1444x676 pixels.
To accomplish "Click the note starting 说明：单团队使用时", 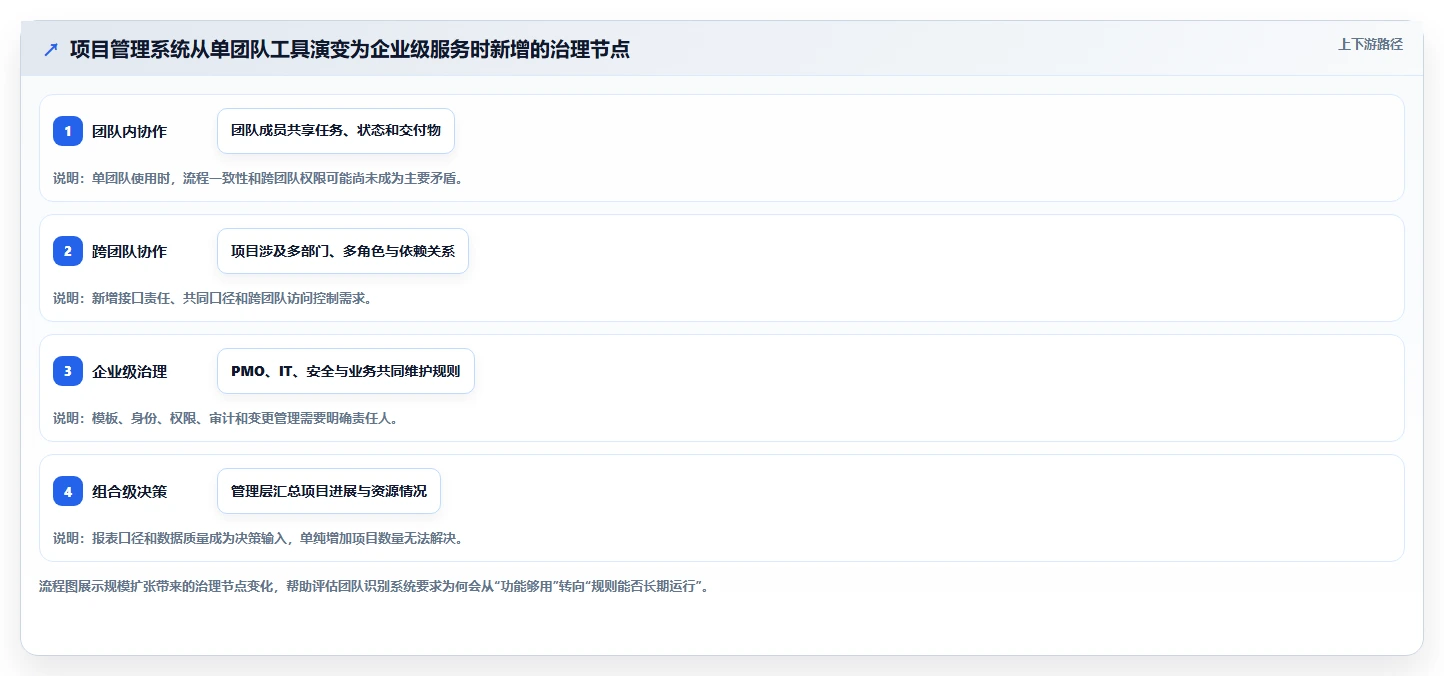I will click(260, 178).
